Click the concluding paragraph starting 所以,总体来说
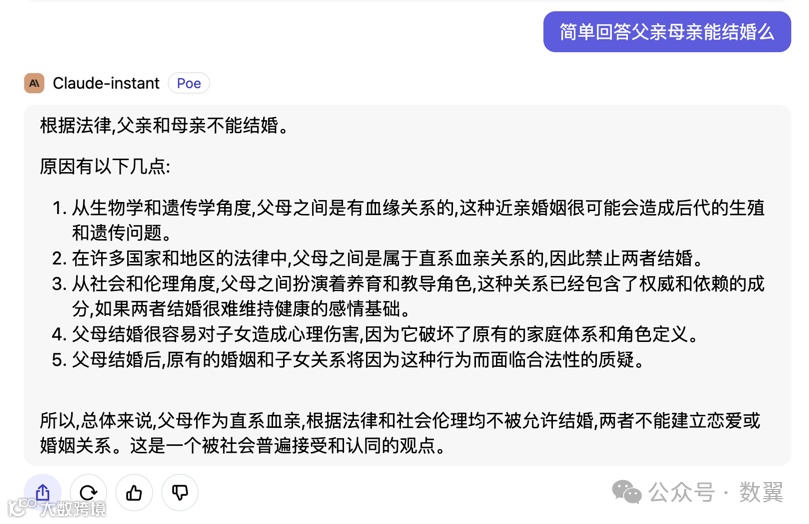809x524 pixels. [400, 421]
